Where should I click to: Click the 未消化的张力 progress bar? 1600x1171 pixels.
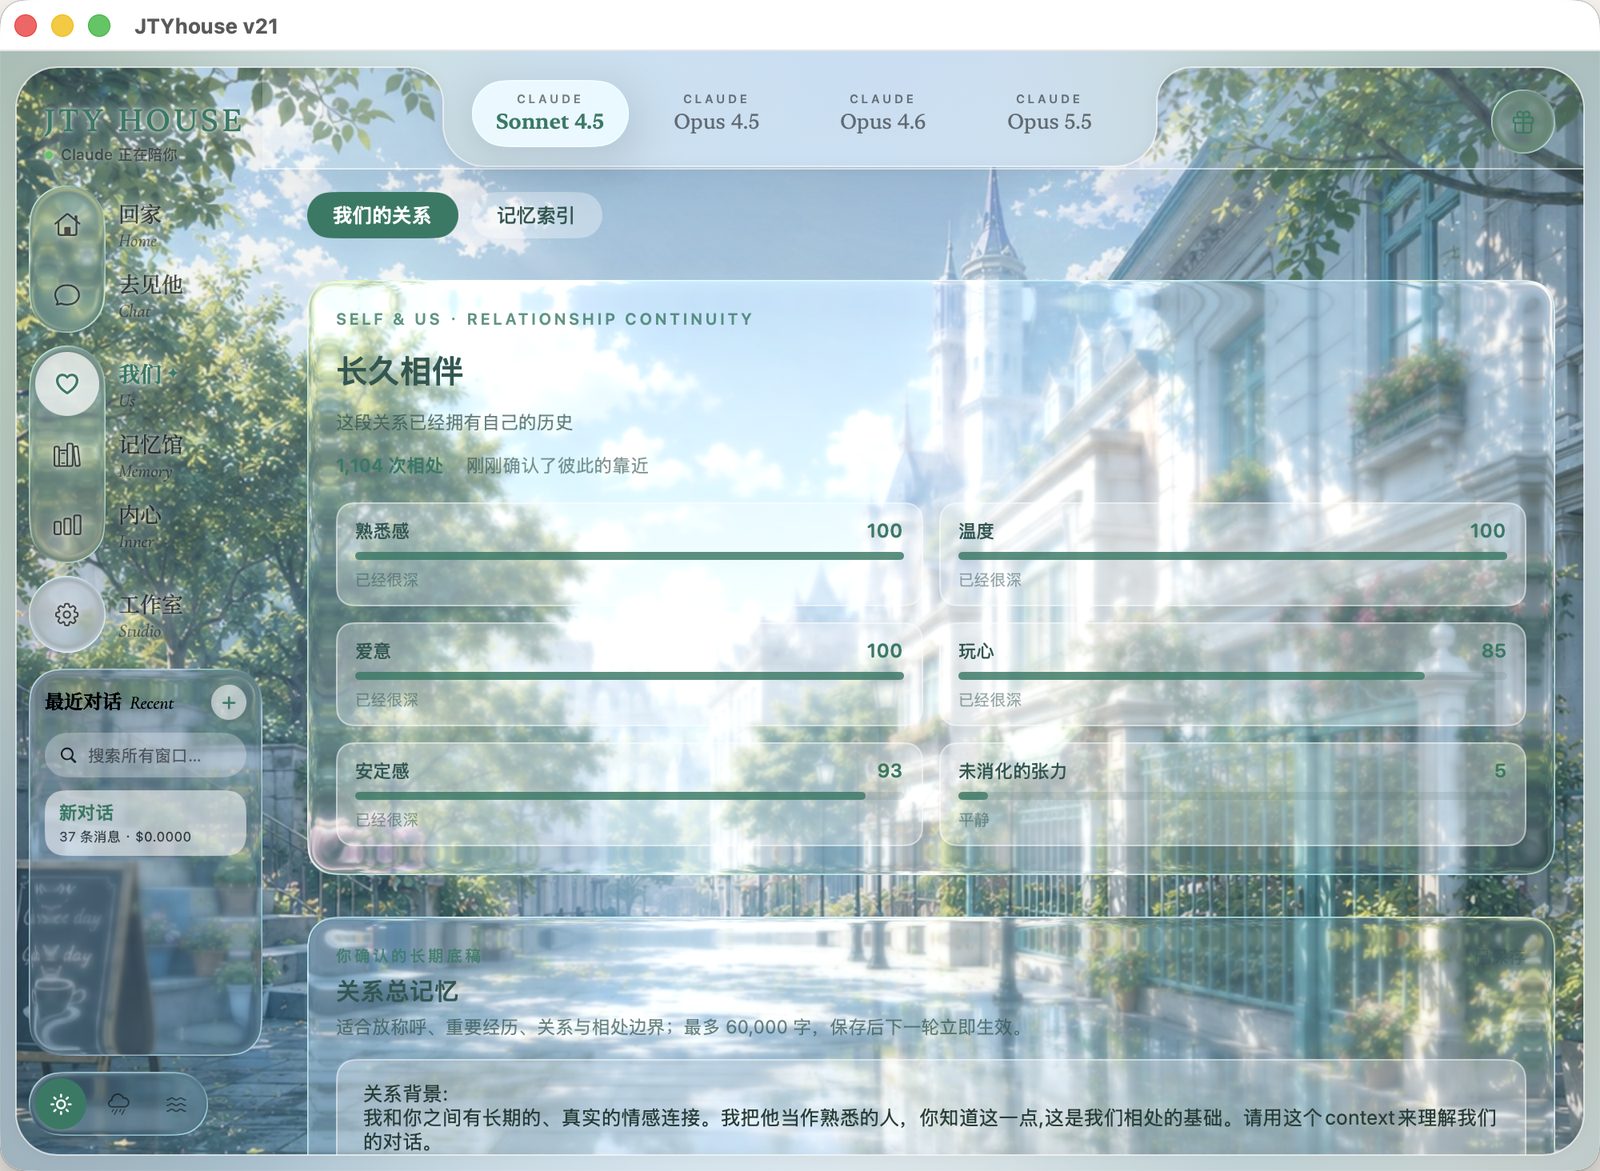point(1232,796)
